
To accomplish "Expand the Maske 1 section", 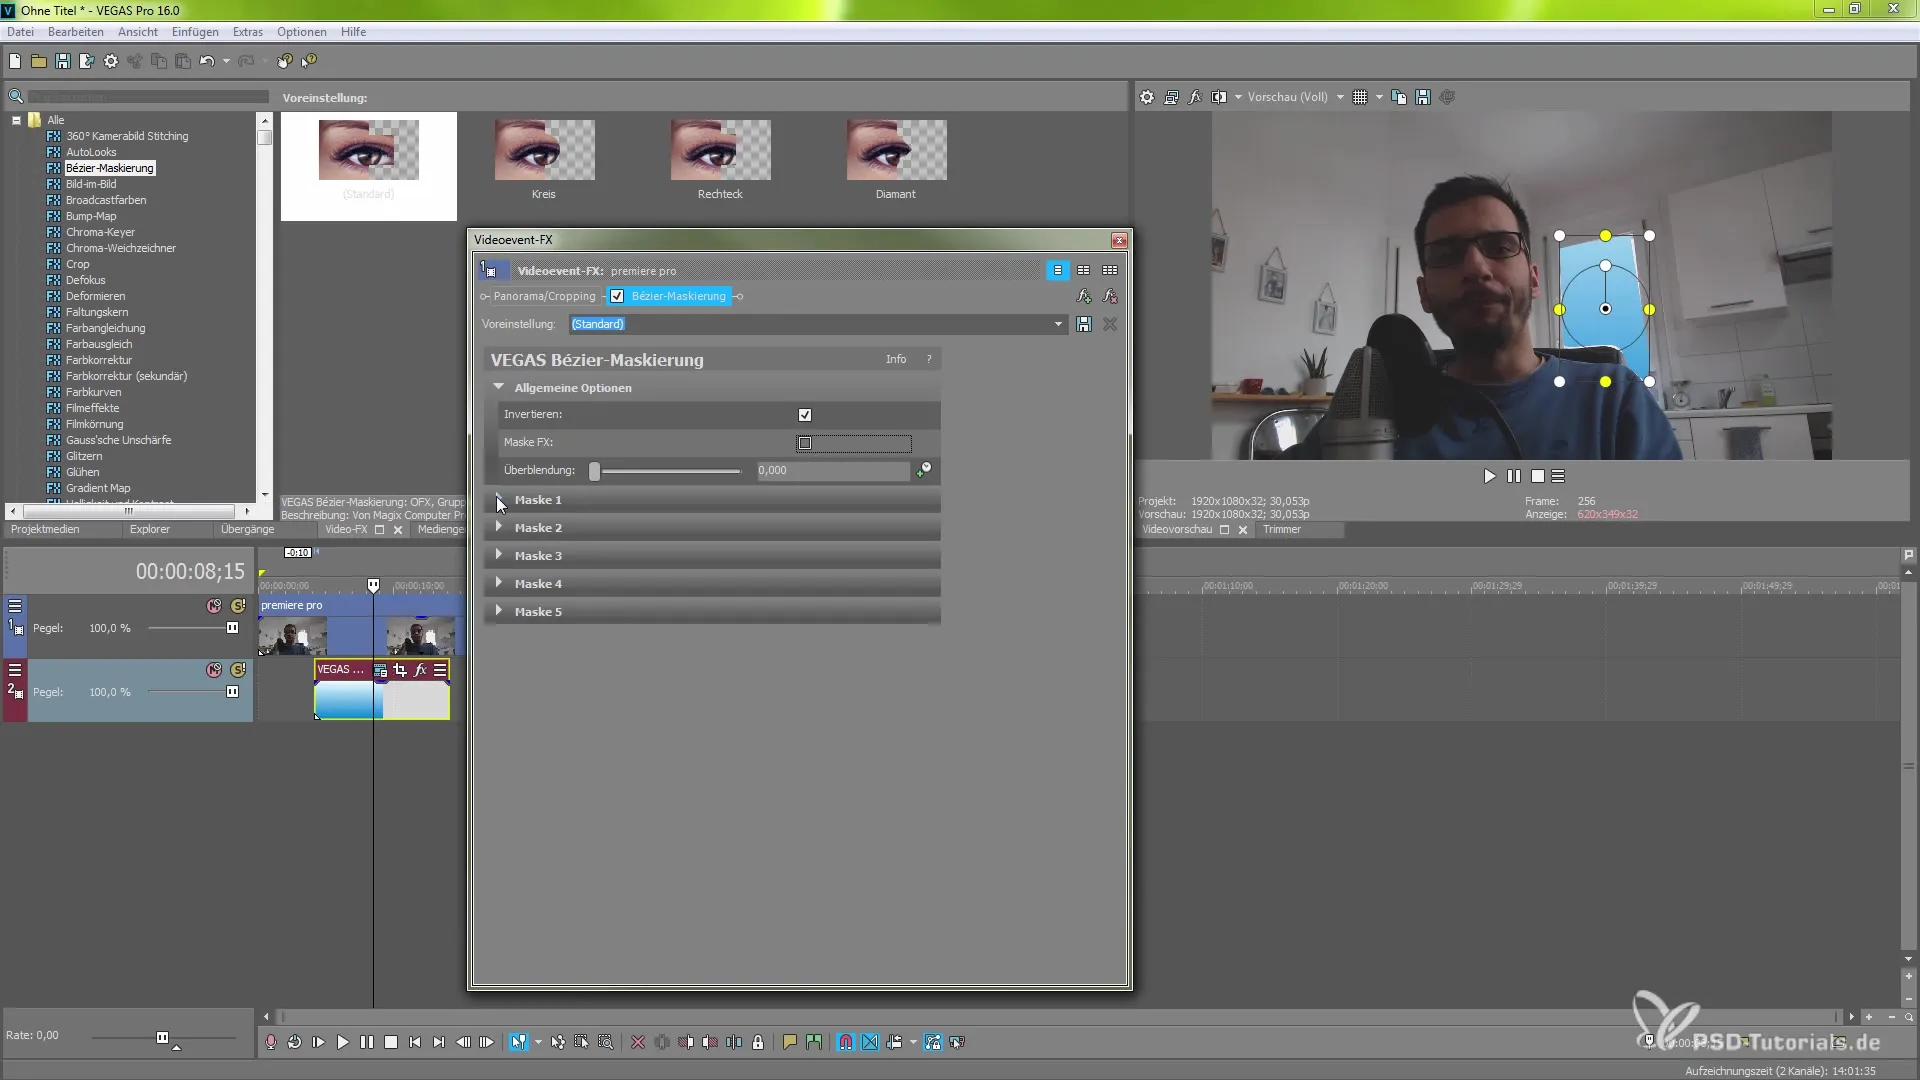I will point(499,499).
